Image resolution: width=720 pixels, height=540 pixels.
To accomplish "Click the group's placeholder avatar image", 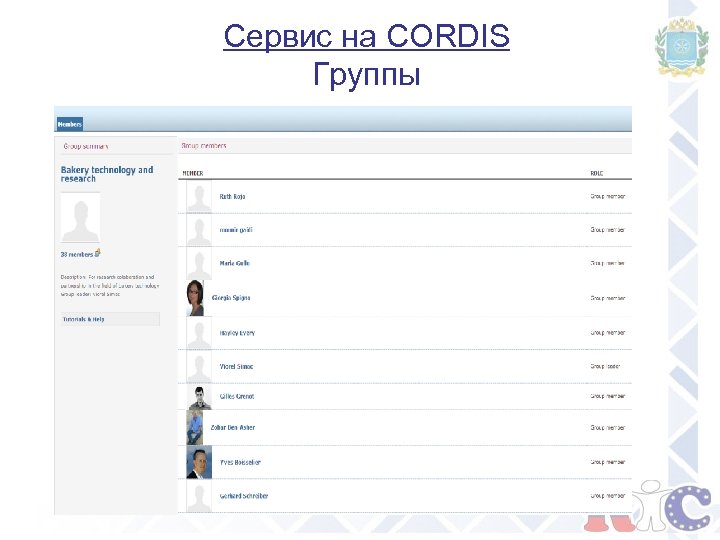I will tap(80, 218).
